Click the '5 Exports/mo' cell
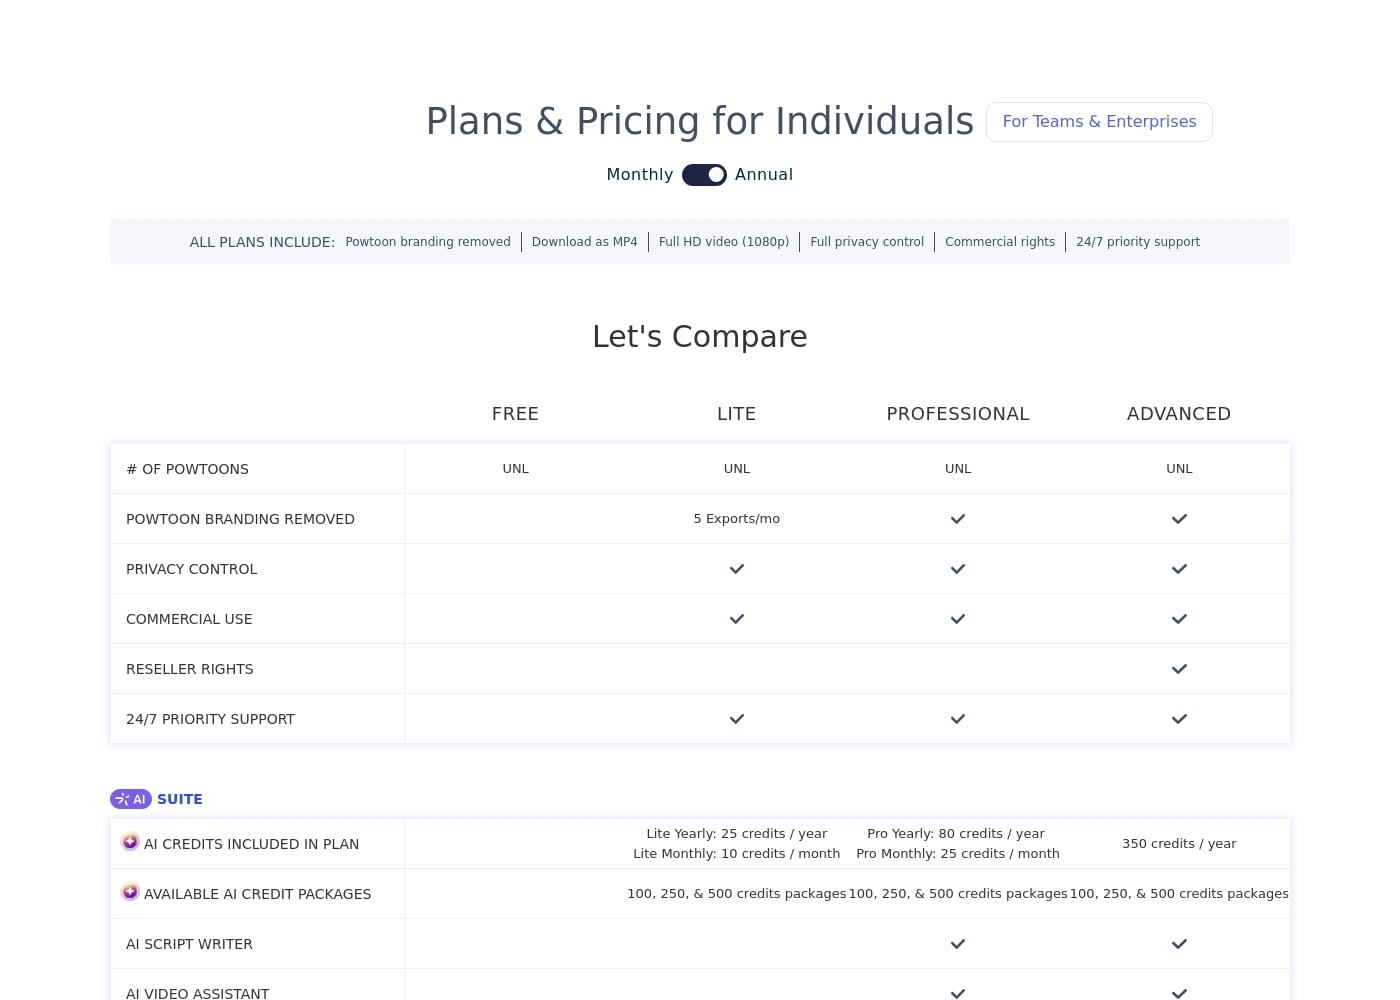 point(737,519)
